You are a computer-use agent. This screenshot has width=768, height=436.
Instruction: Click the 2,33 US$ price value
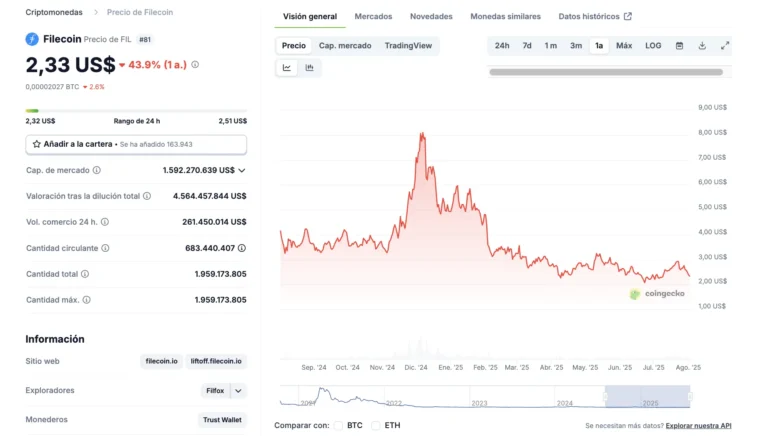[x=70, y=65]
